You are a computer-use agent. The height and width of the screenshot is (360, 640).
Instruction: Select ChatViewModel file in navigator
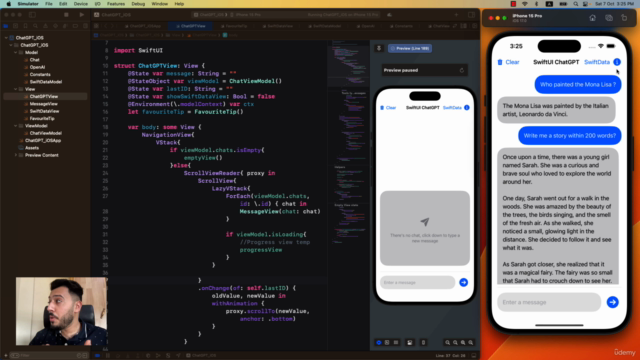[45, 133]
